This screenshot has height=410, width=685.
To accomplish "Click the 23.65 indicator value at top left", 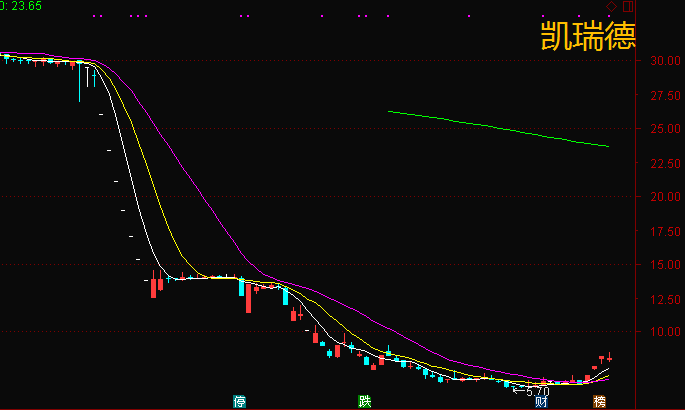I will pyautogui.click(x=22, y=6).
